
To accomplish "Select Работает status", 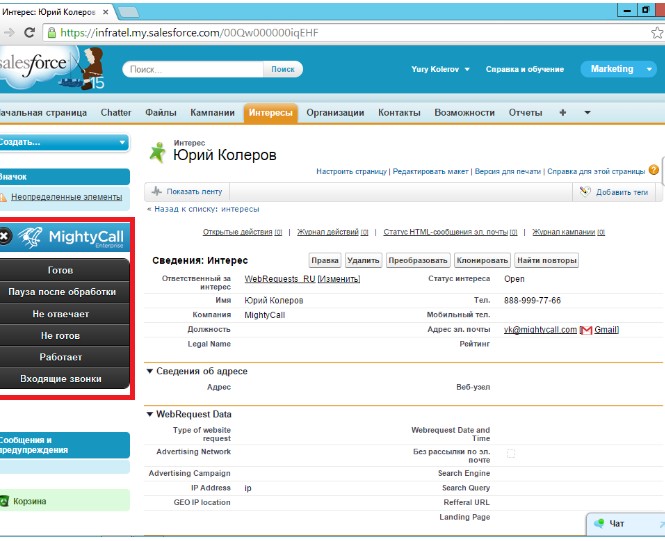I will (64, 357).
